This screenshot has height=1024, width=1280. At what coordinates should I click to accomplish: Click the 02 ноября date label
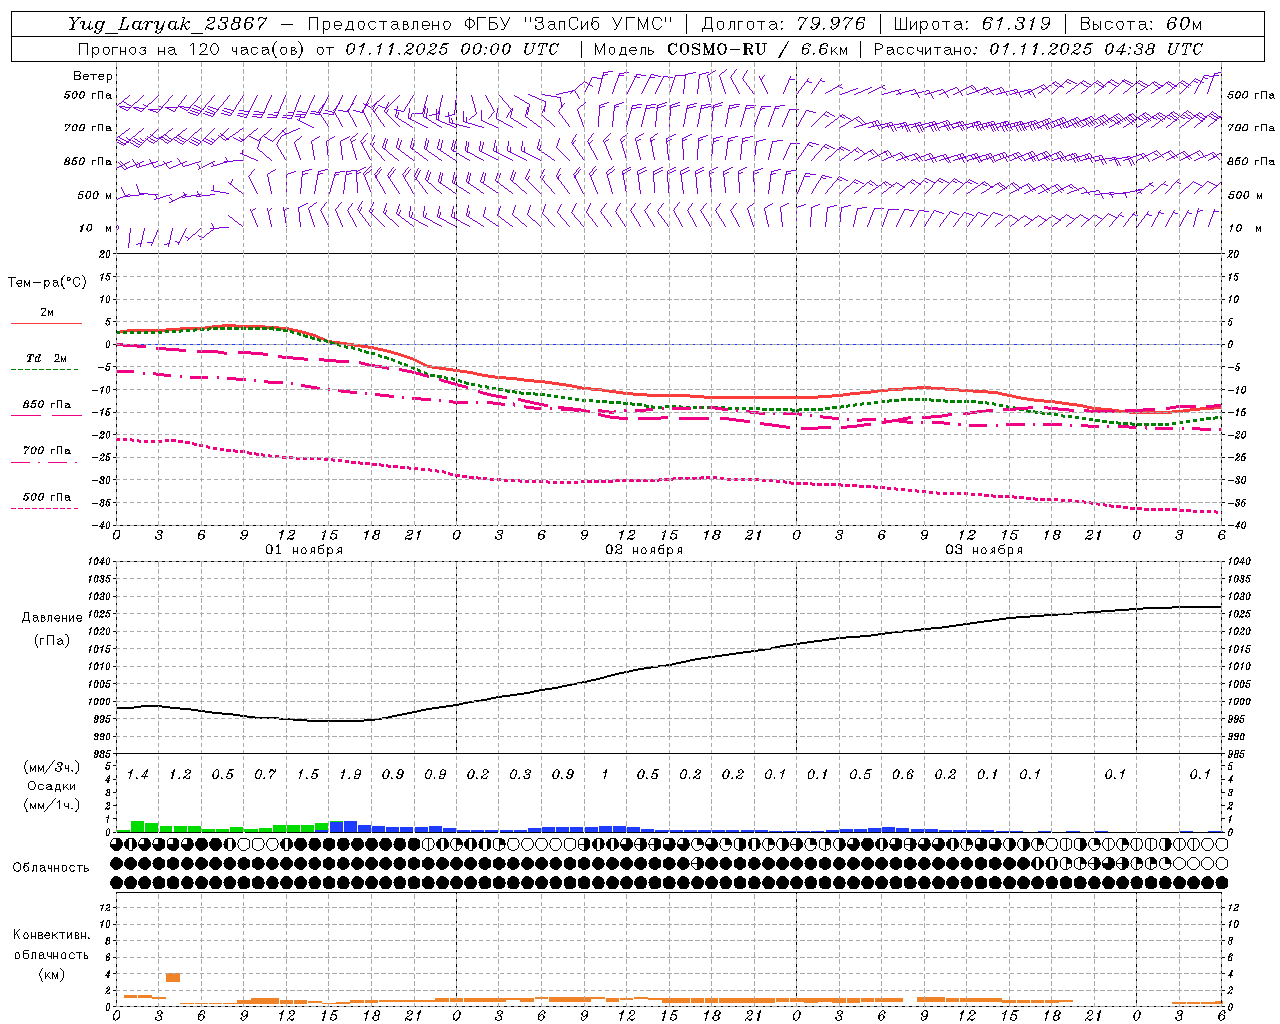click(x=644, y=550)
